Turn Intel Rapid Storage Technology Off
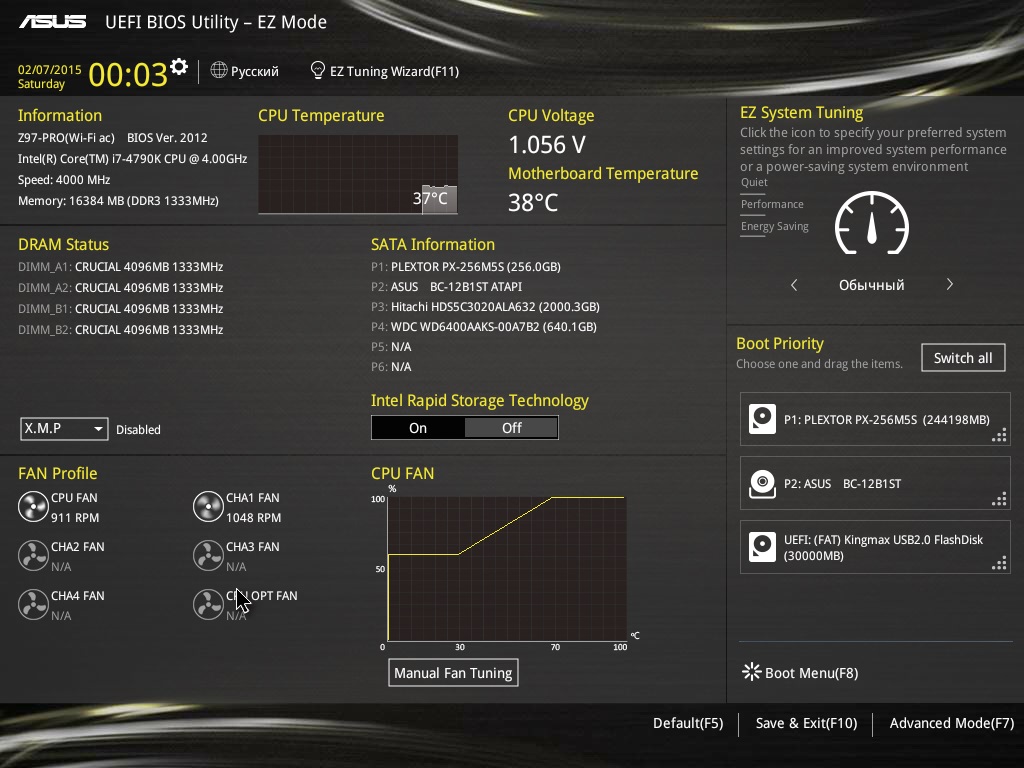This screenshot has height=768, width=1024. [x=511, y=428]
